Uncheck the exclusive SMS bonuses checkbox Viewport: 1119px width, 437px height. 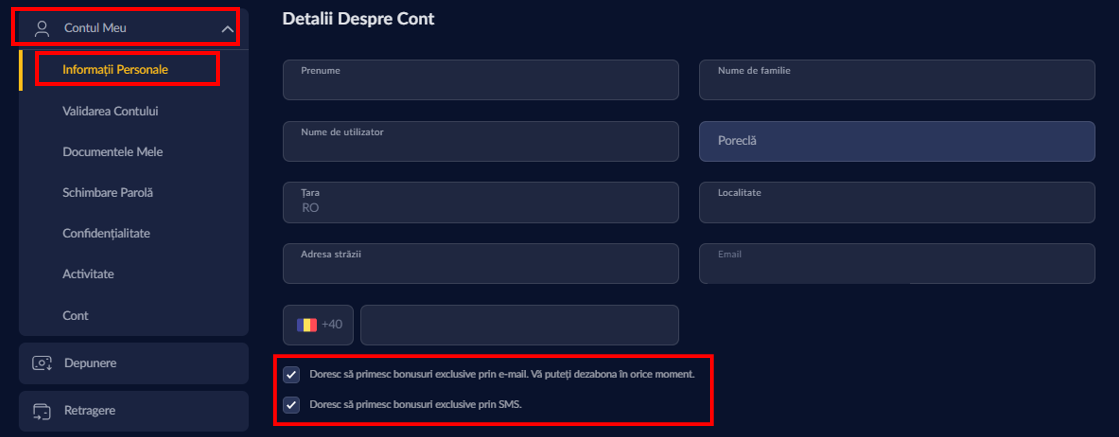click(291, 405)
